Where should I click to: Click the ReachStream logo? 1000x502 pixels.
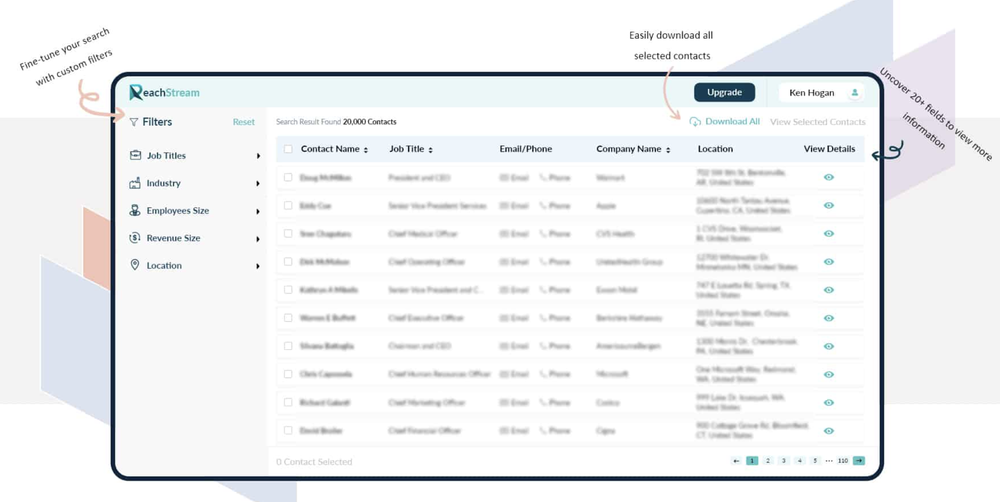(165, 92)
